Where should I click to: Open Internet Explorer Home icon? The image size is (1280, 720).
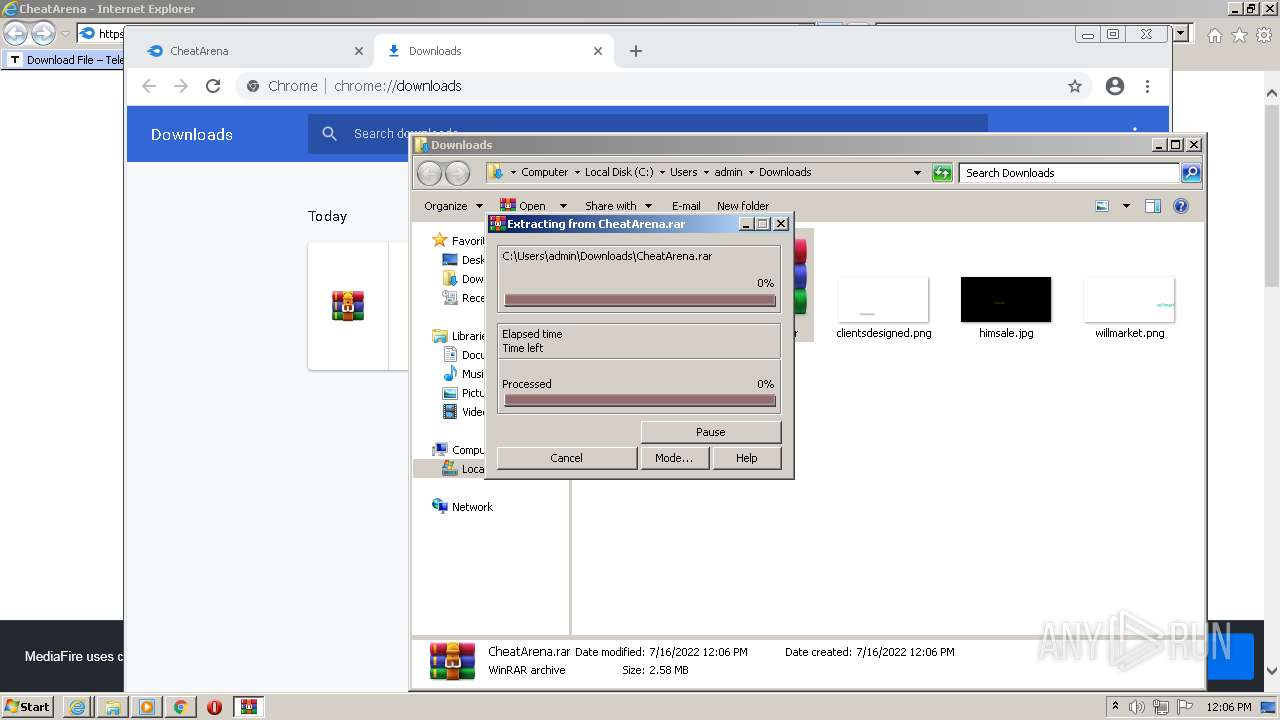coord(1214,35)
